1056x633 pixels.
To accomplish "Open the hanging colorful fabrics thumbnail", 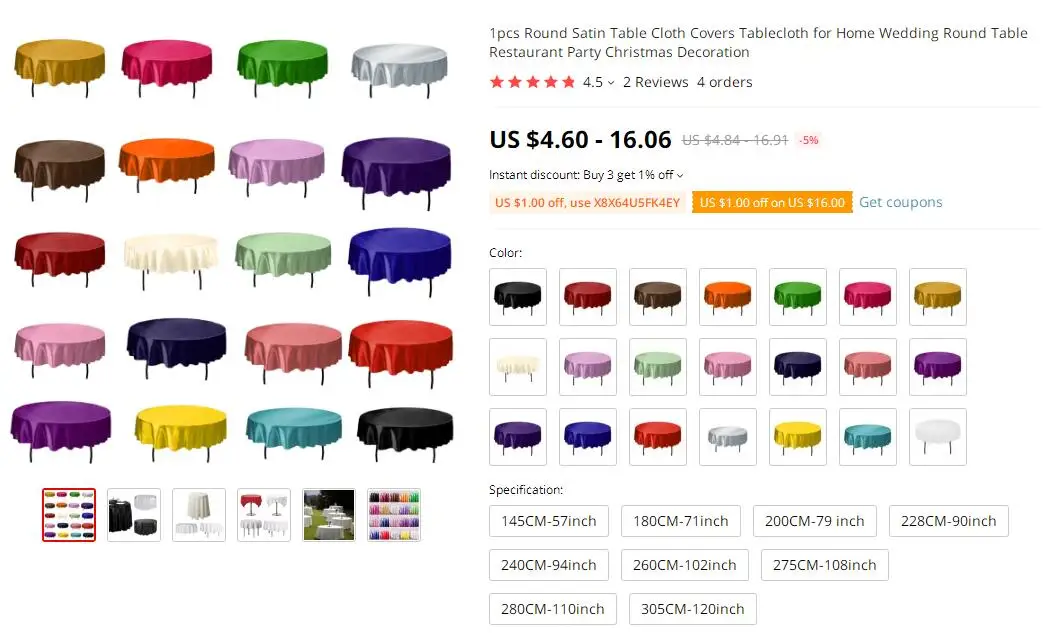I will click(x=394, y=515).
